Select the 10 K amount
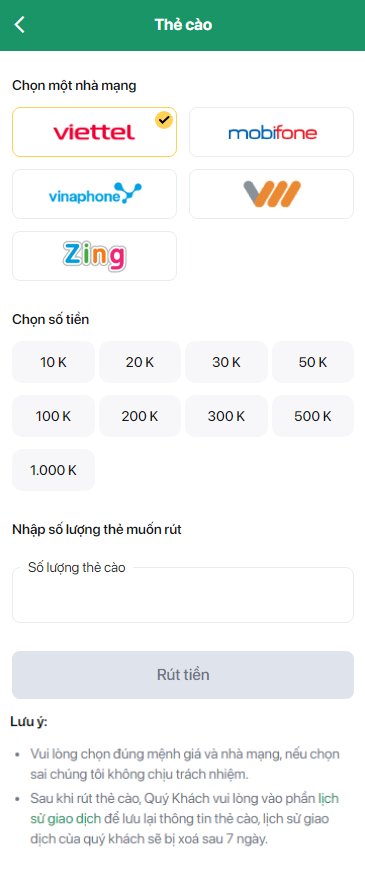The image size is (365, 896). (54, 362)
